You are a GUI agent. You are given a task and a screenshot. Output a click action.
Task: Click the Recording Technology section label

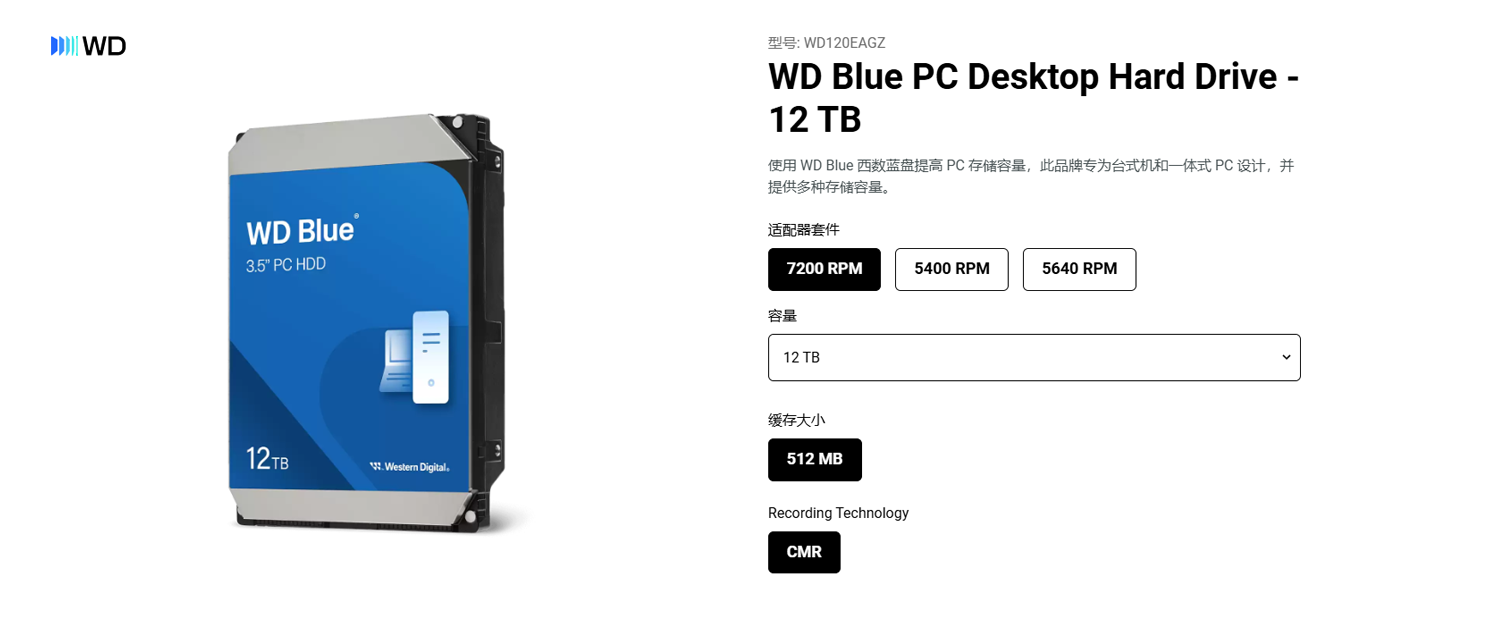coord(838,513)
